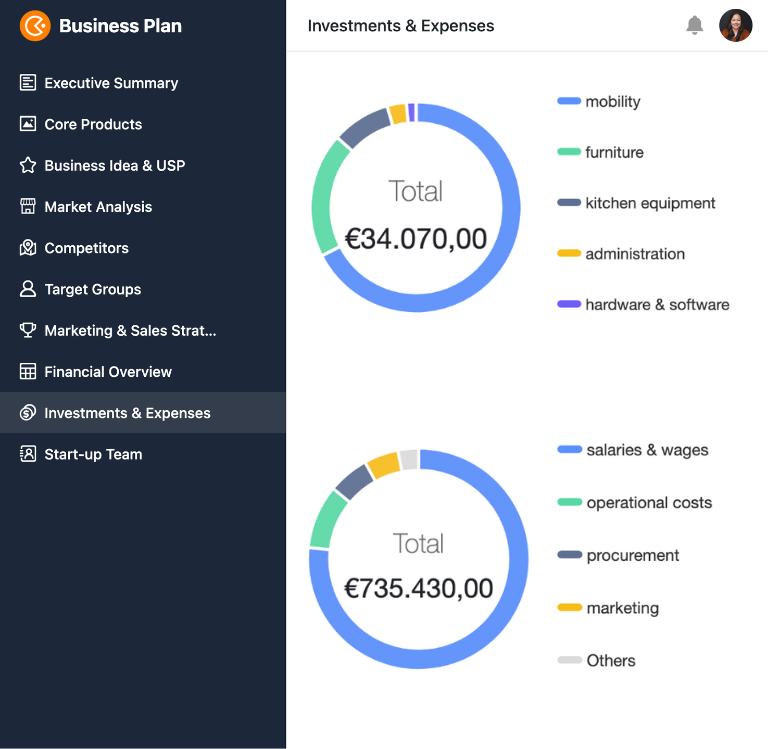Select the Executive Summary document icon

pos(28,83)
